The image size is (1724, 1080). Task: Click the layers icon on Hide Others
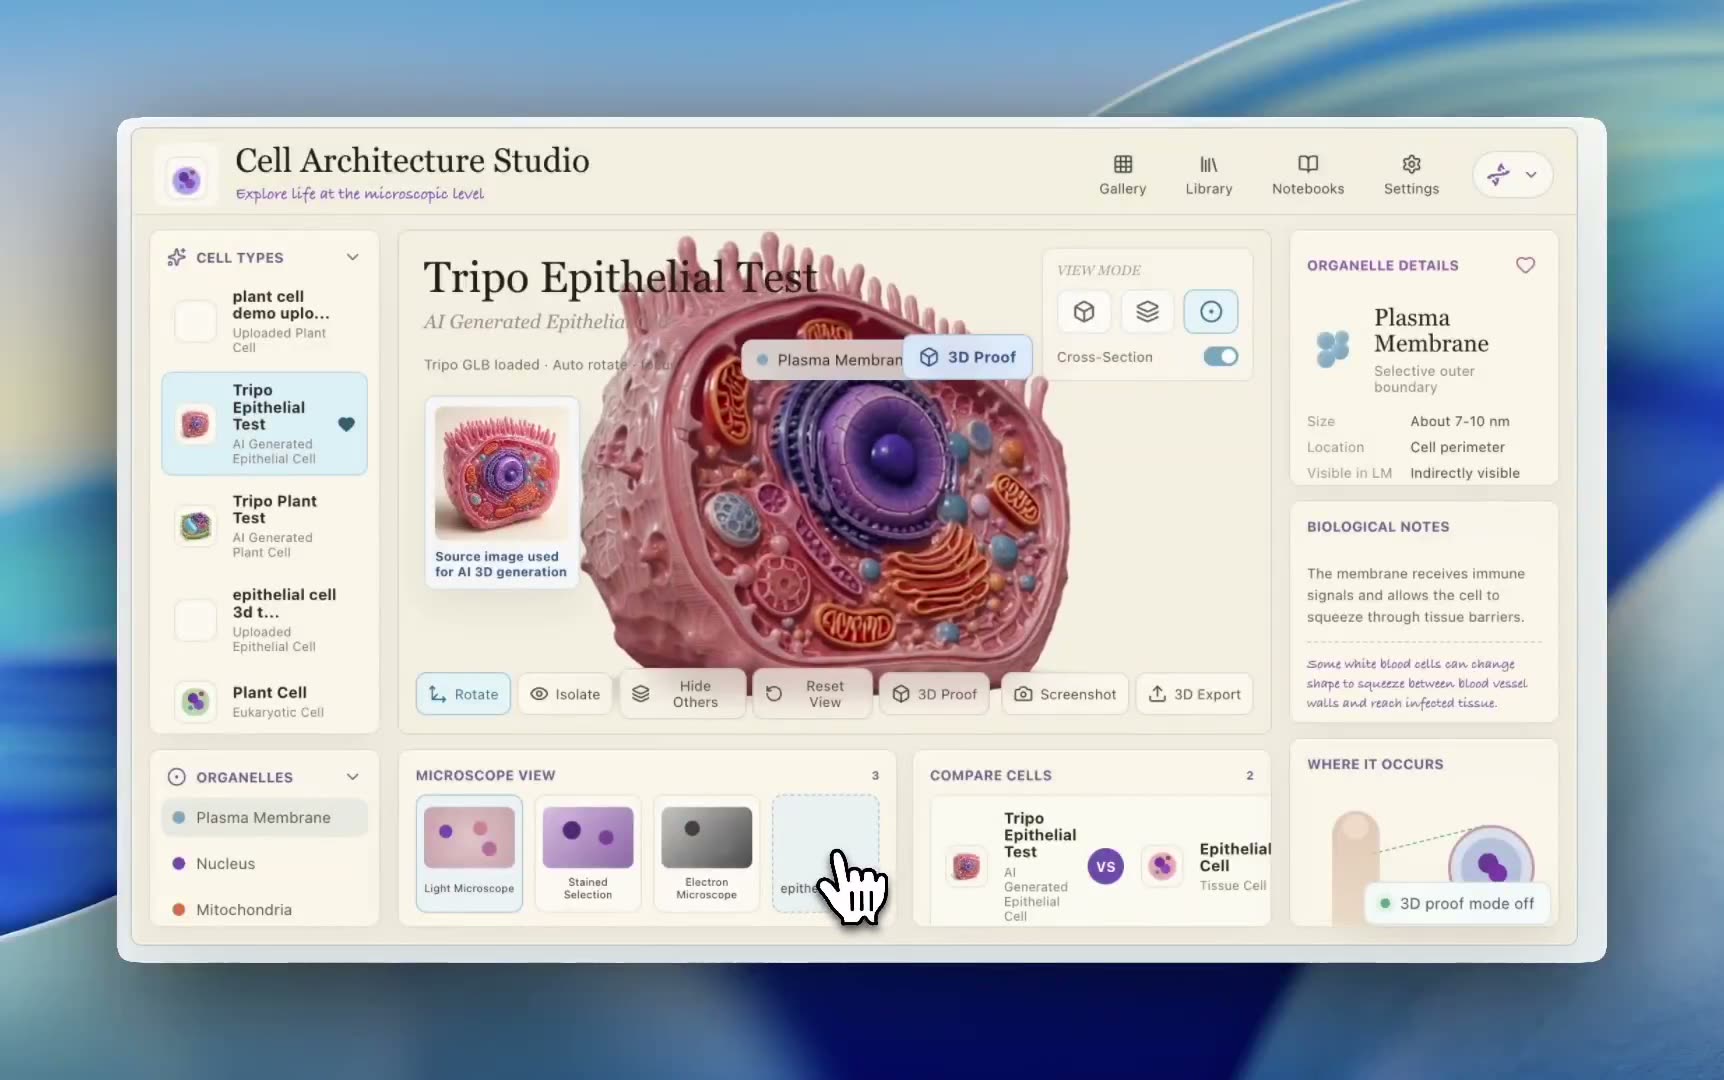pyautogui.click(x=641, y=694)
